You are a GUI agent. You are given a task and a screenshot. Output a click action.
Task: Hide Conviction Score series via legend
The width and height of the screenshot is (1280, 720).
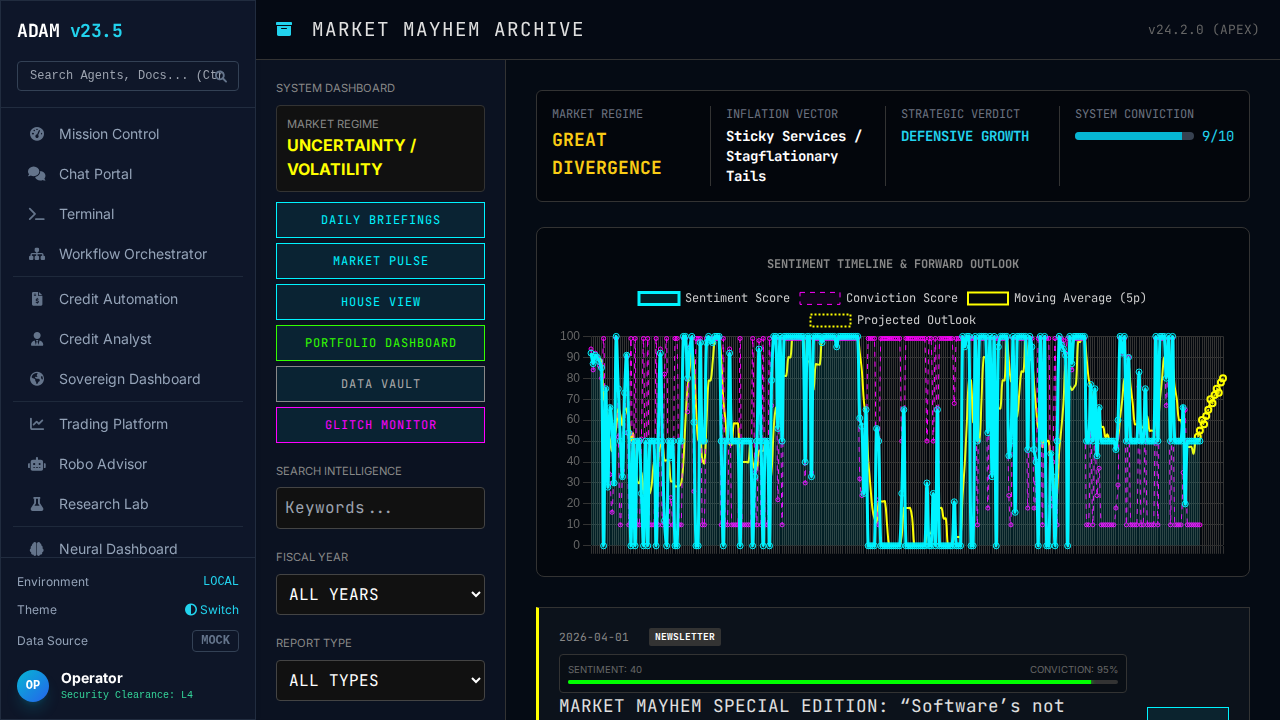click(878, 298)
